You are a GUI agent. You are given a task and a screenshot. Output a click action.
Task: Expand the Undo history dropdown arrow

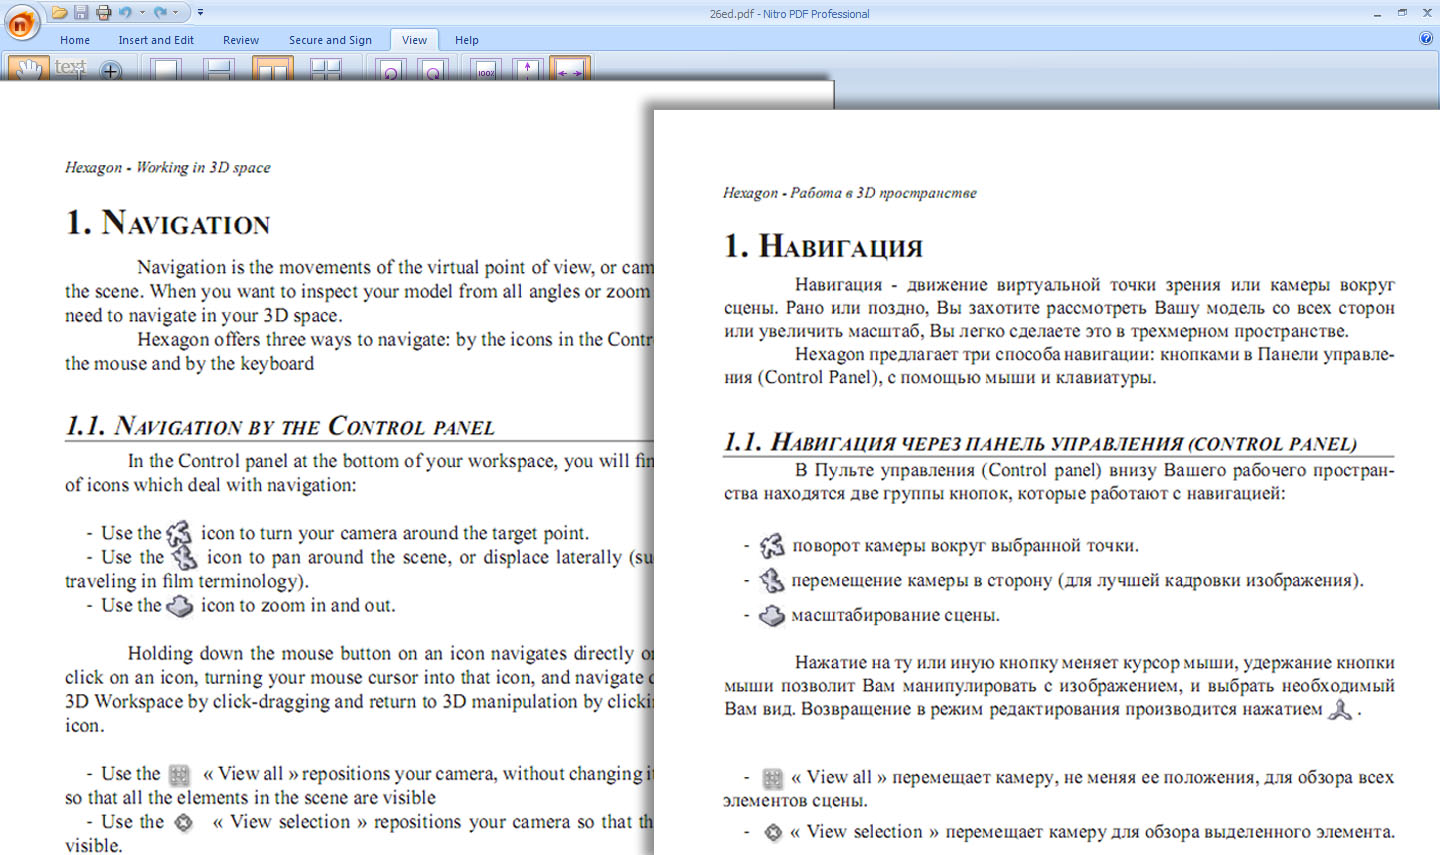click(141, 13)
